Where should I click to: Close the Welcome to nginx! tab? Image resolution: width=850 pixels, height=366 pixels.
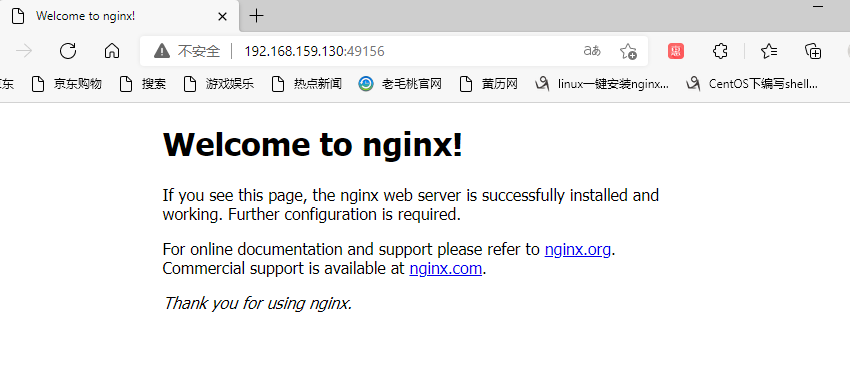[222, 16]
